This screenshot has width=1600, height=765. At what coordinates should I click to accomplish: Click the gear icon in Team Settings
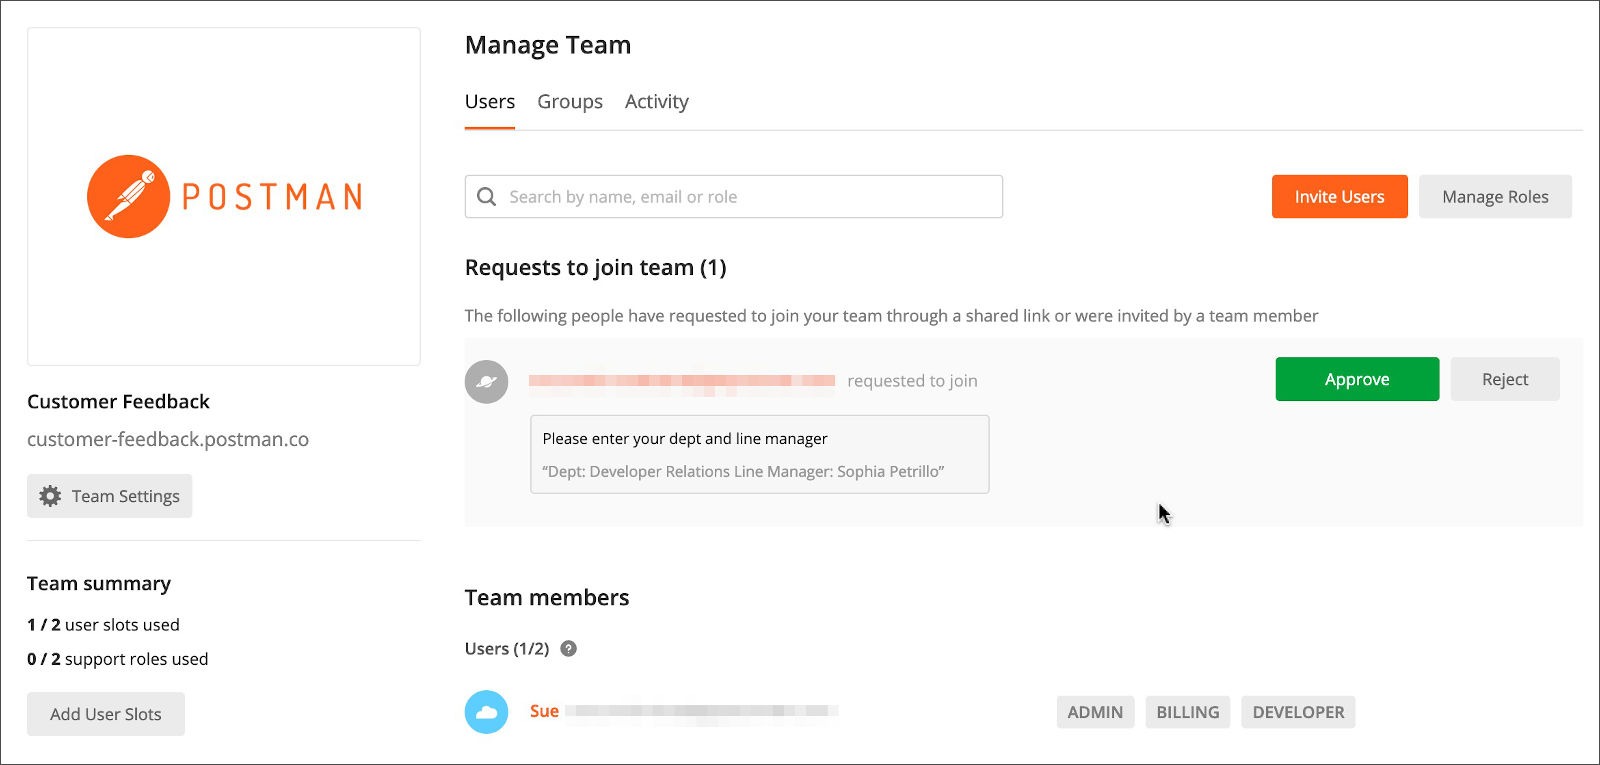click(x=50, y=496)
